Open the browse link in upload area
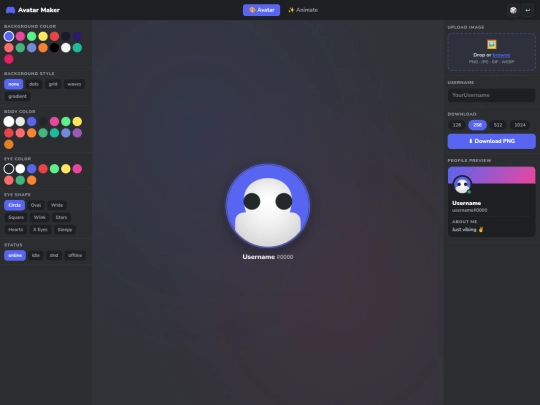Viewport: 540px width, 405px height. coord(501,55)
